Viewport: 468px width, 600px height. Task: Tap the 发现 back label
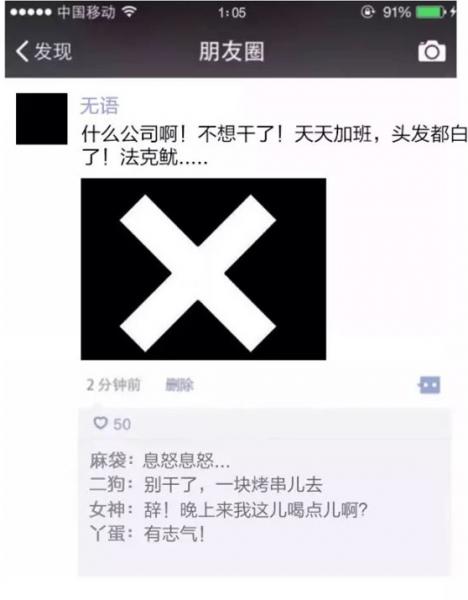tap(53, 51)
